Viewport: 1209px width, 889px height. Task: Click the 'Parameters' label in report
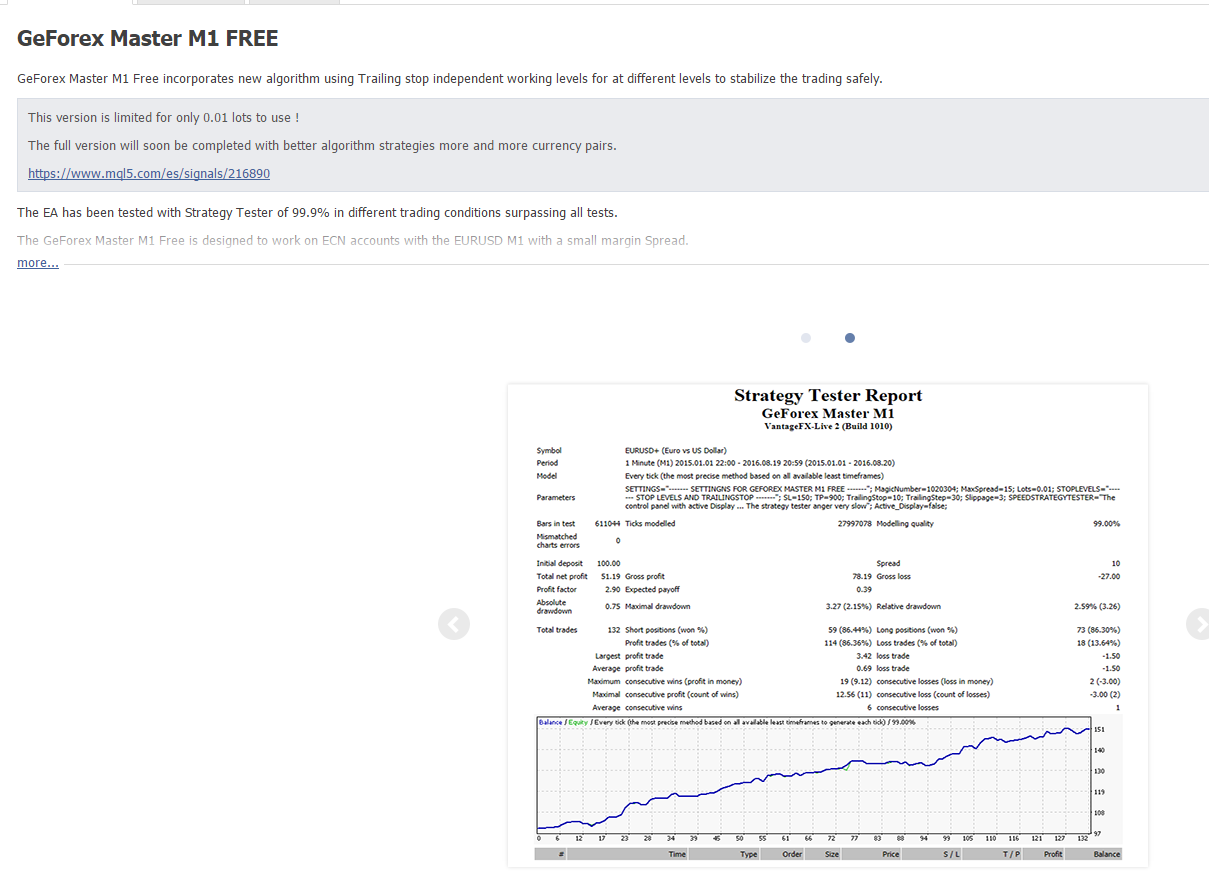556,497
